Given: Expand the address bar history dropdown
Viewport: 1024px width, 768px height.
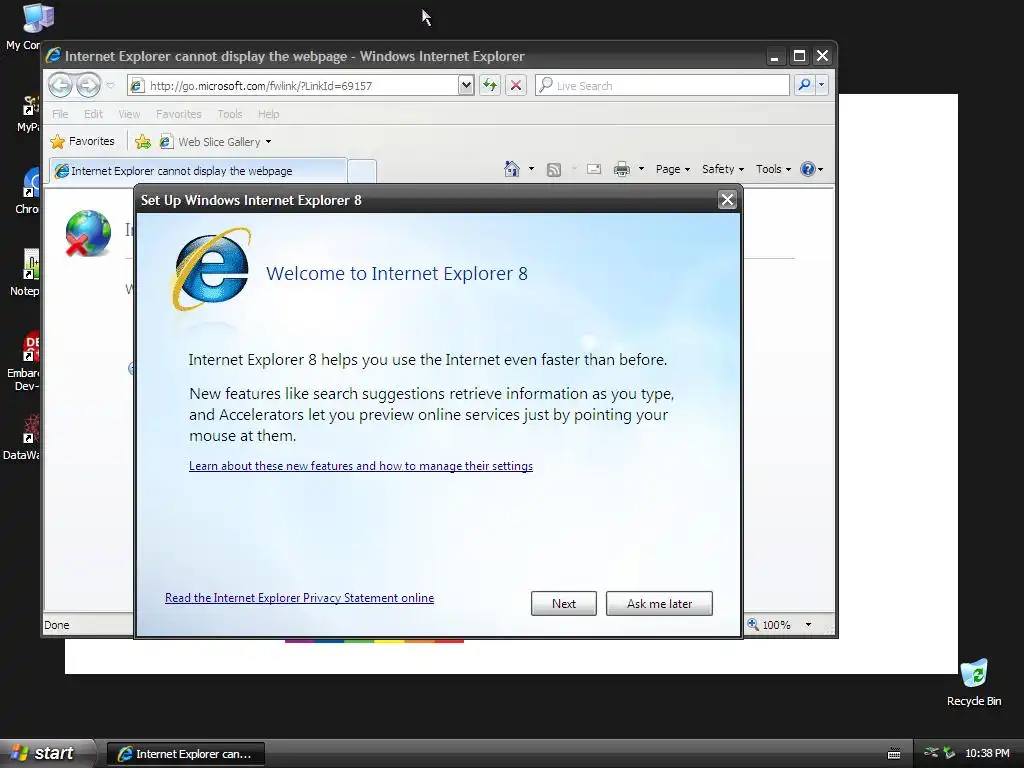Looking at the screenshot, I should tap(466, 86).
